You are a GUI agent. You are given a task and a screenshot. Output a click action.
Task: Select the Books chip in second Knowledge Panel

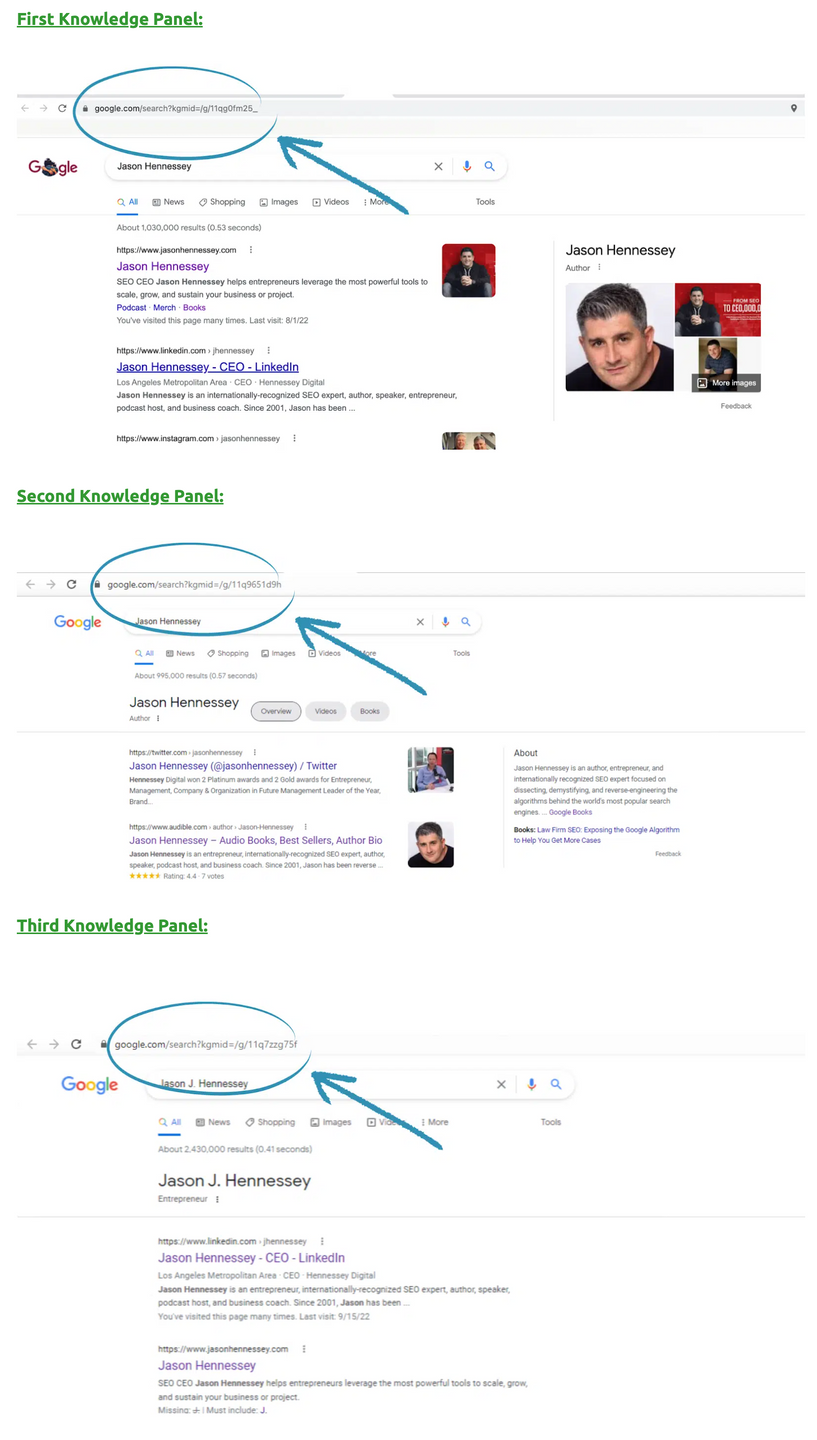pos(370,711)
